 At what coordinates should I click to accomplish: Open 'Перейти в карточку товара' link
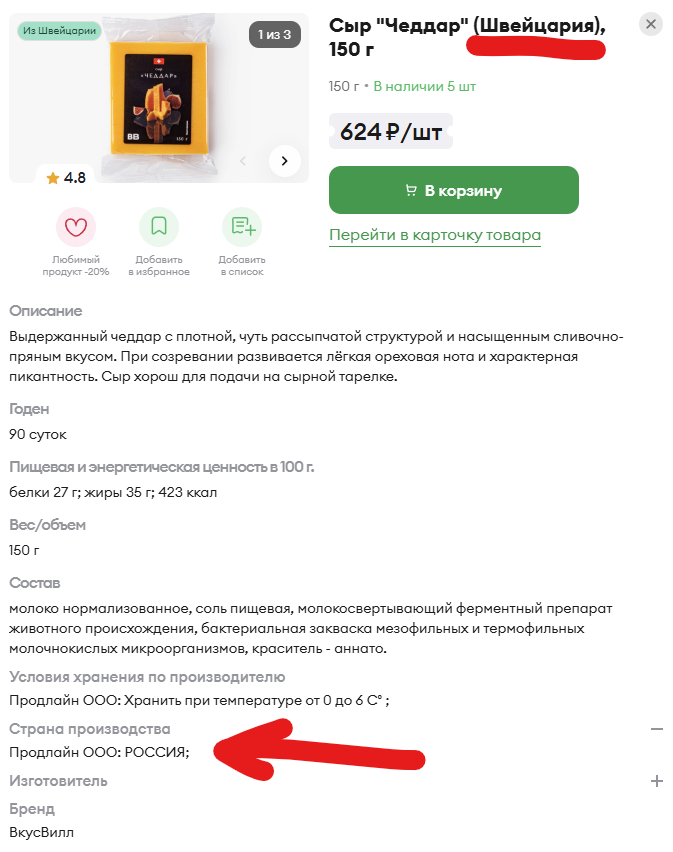pyautogui.click(x=435, y=235)
